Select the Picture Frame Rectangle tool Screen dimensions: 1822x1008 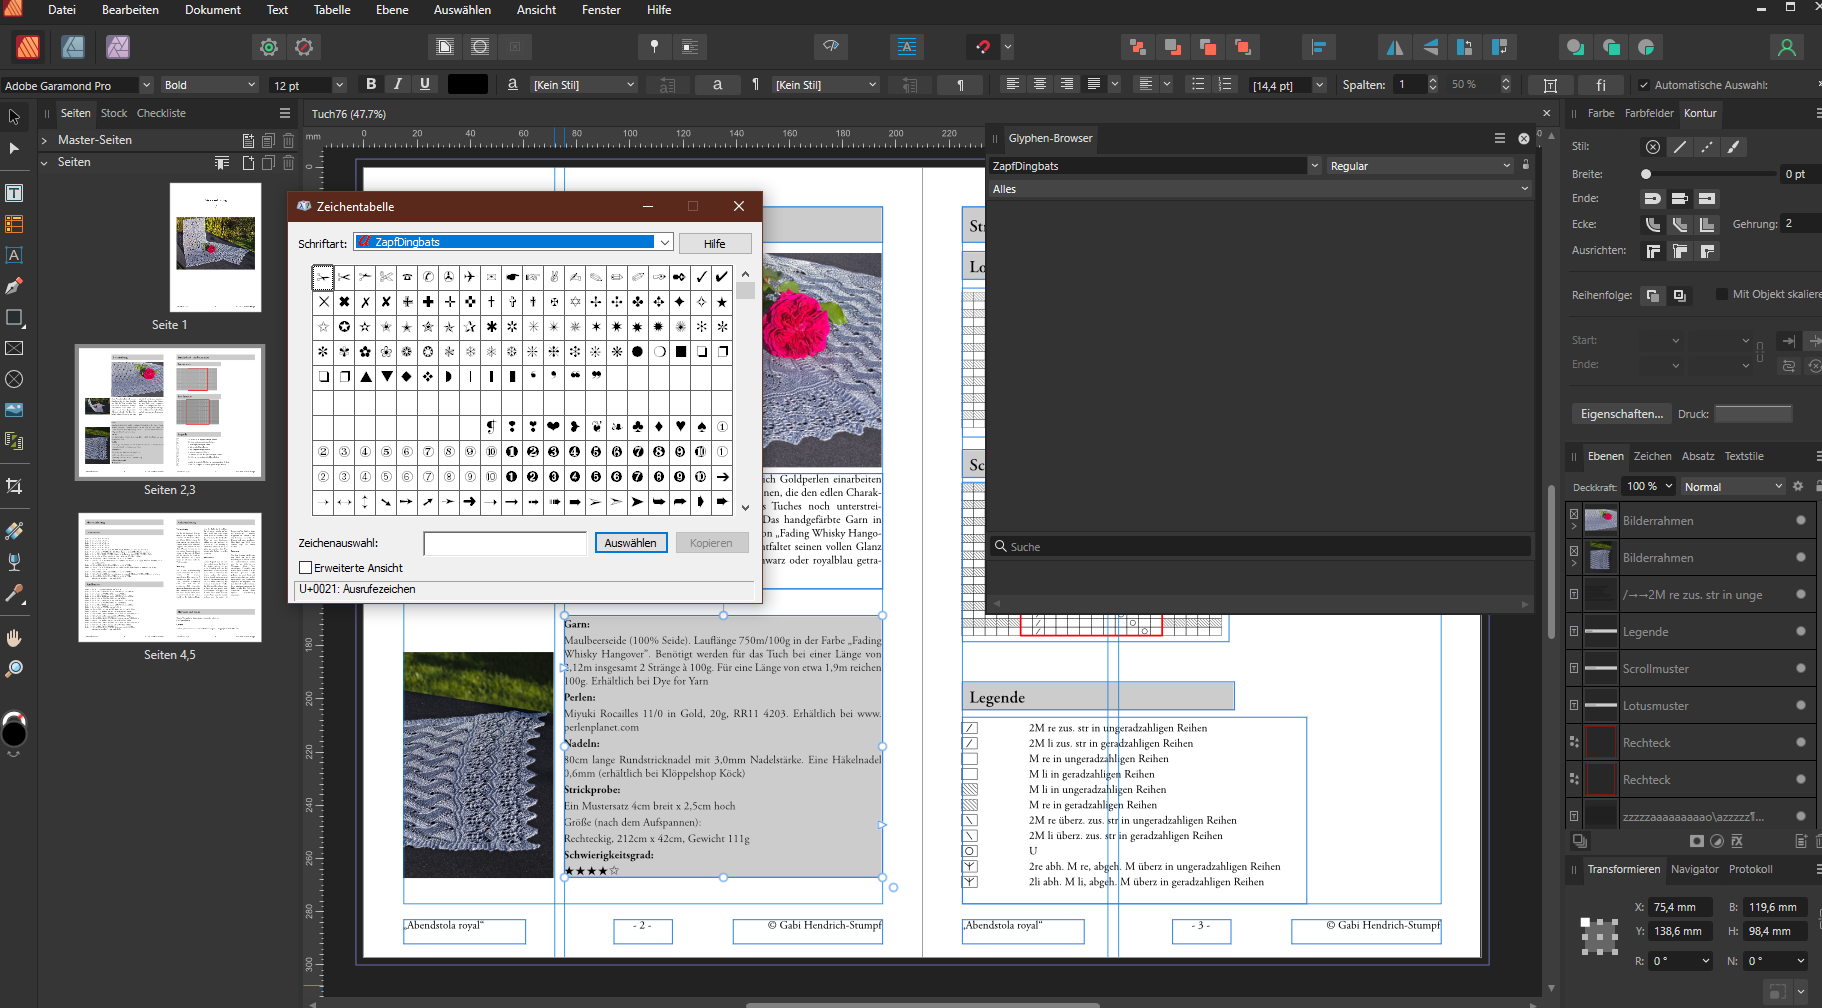coord(14,348)
